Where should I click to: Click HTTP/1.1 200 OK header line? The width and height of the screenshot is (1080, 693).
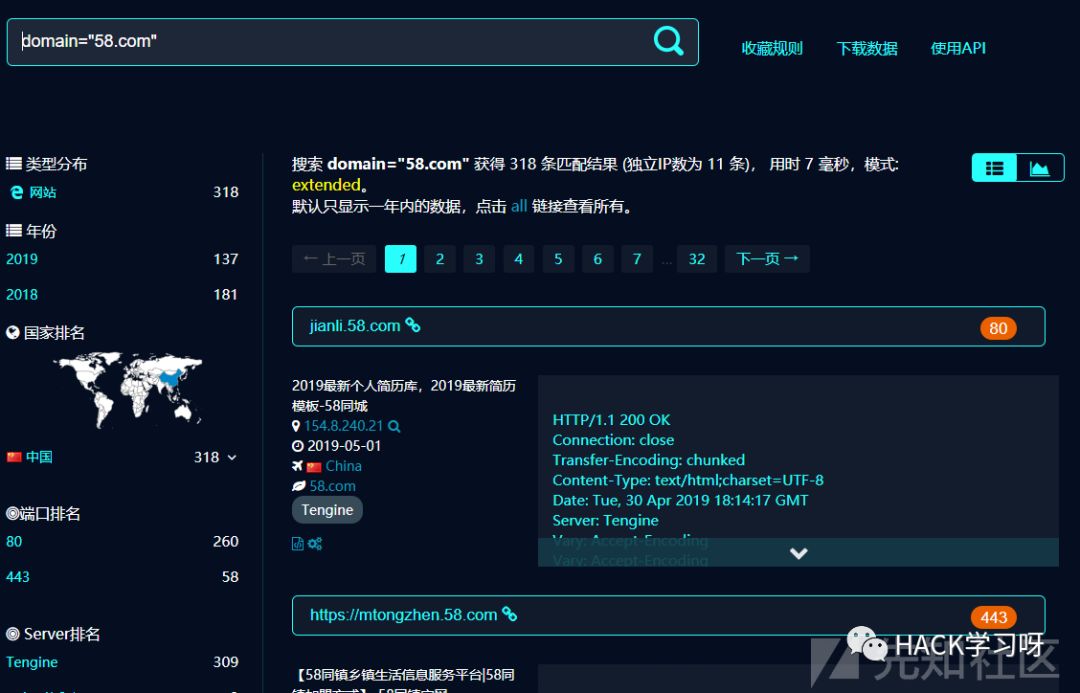611,420
